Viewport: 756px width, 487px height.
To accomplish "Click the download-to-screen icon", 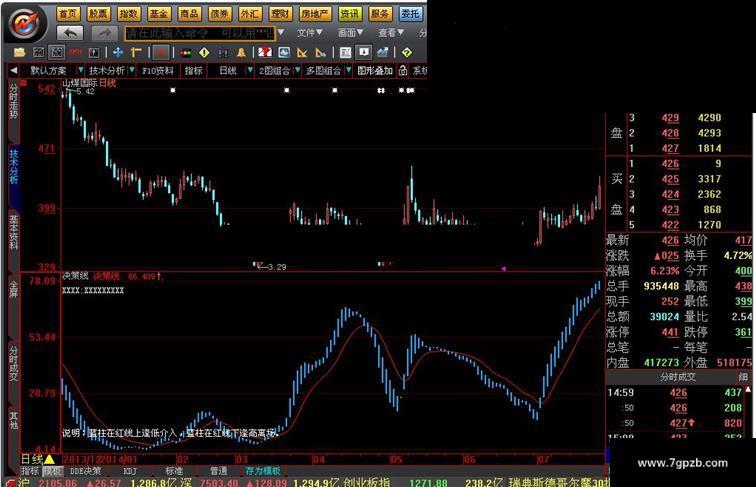I will (x=364, y=52).
